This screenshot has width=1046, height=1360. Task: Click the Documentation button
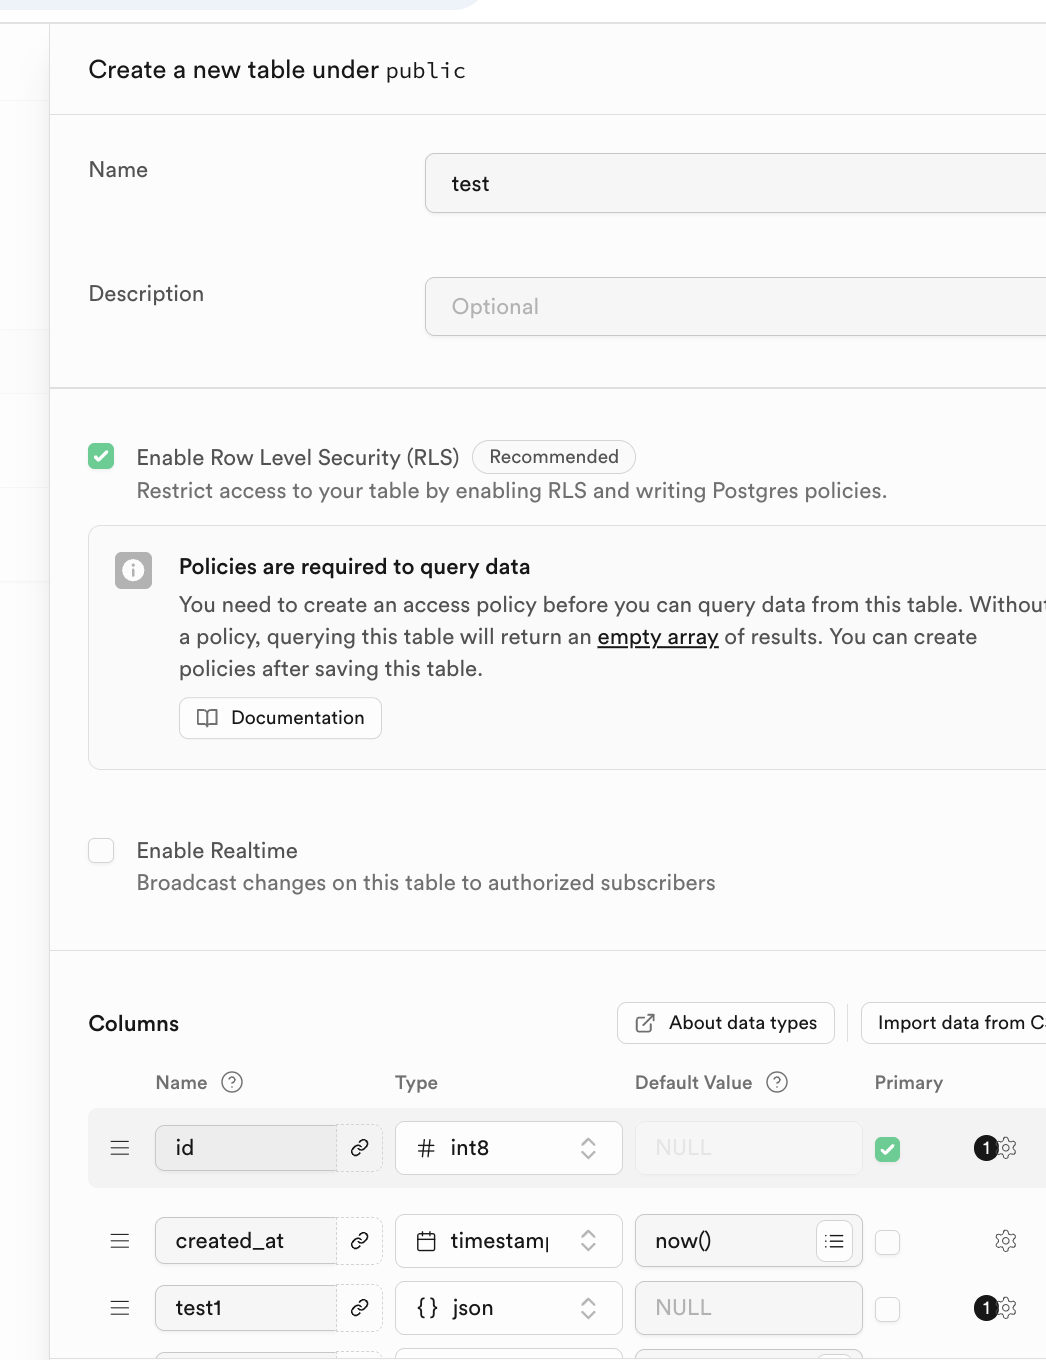point(280,718)
